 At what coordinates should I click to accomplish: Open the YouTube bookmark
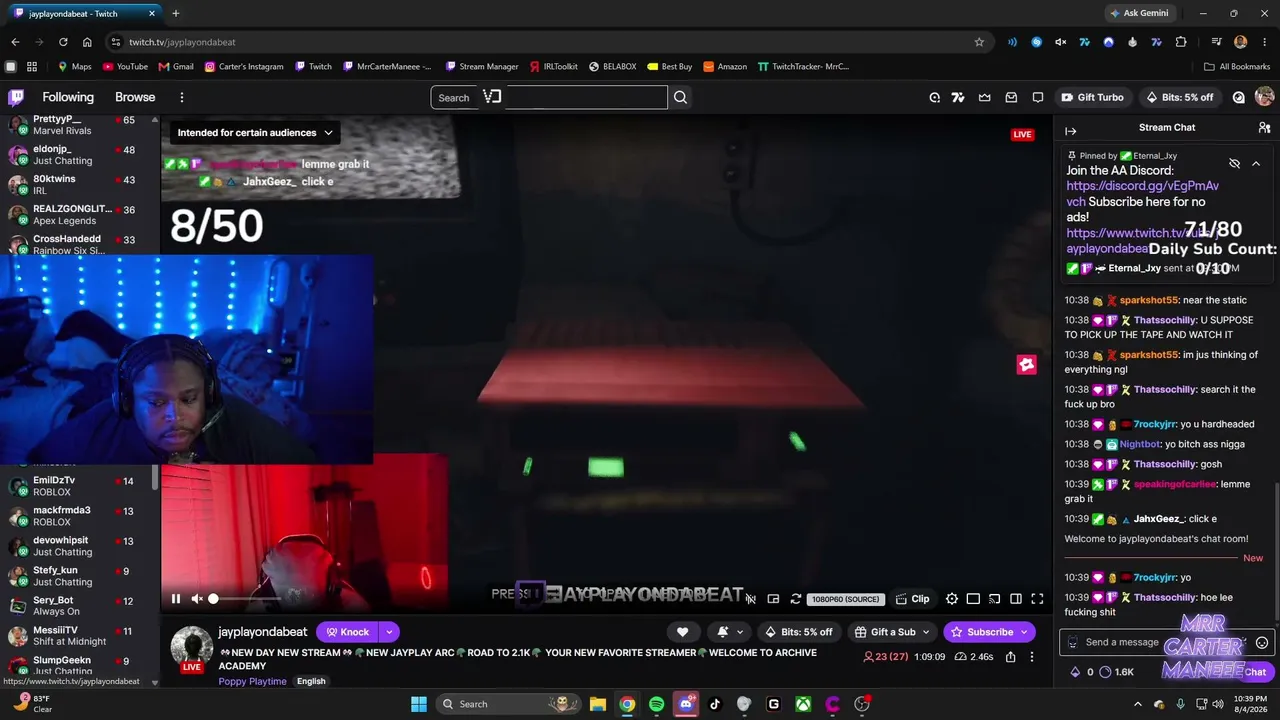point(125,67)
